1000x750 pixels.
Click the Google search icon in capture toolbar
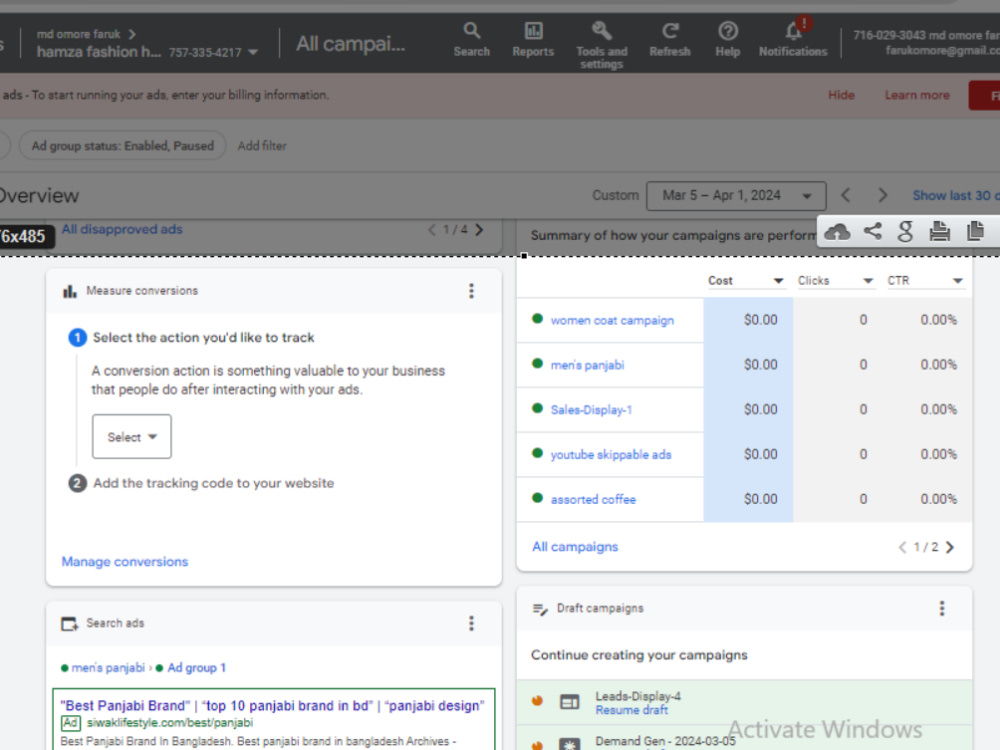tap(905, 231)
